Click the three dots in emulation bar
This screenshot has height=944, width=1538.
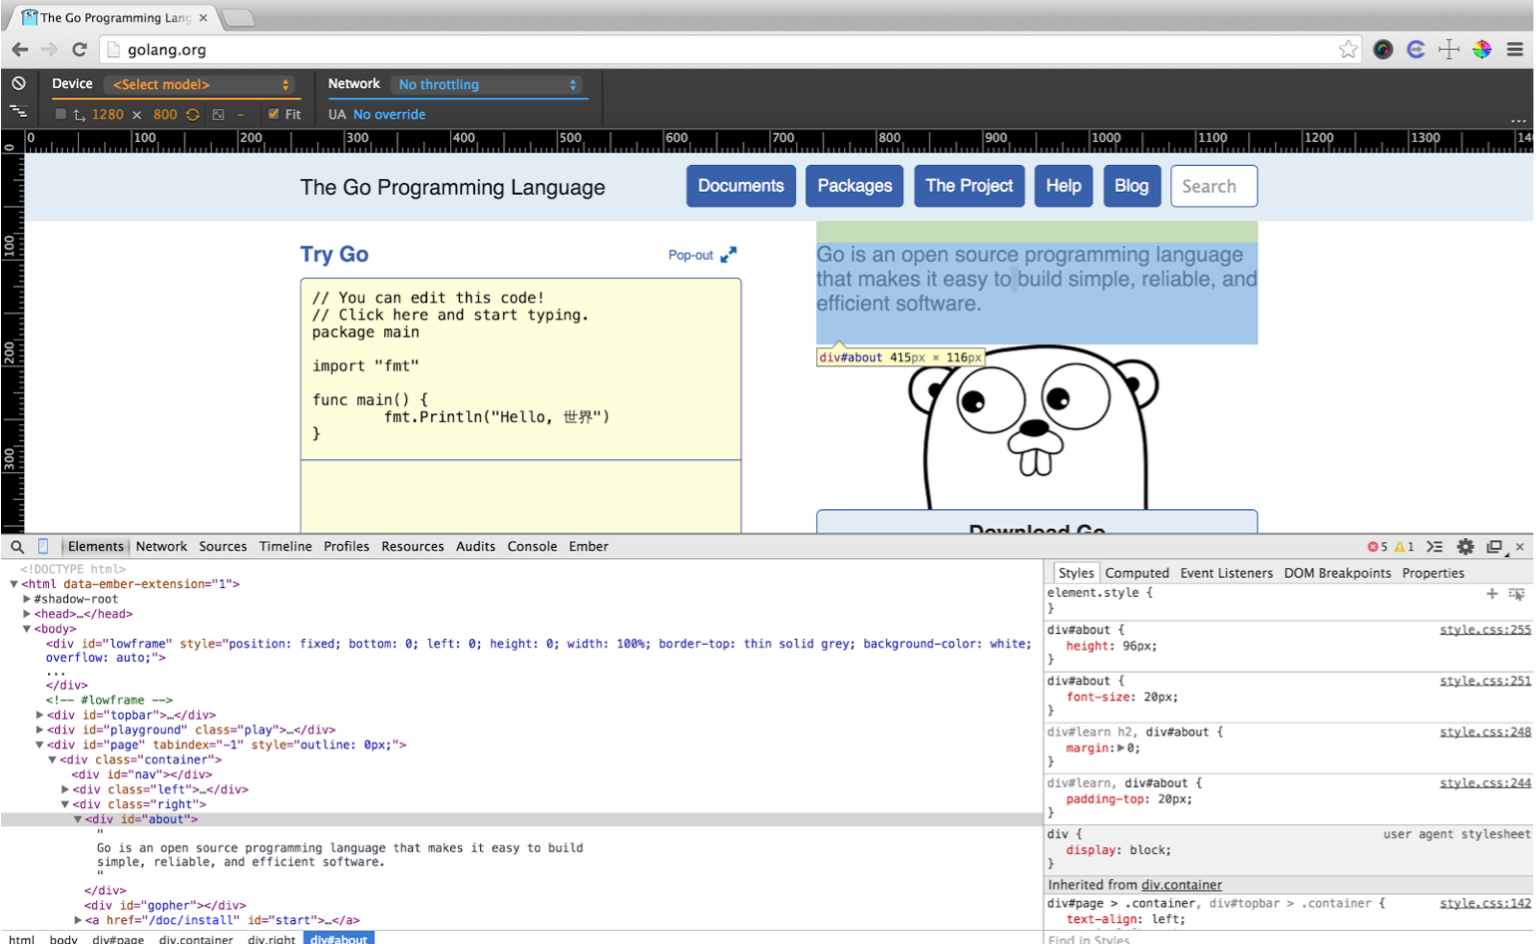click(1518, 120)
